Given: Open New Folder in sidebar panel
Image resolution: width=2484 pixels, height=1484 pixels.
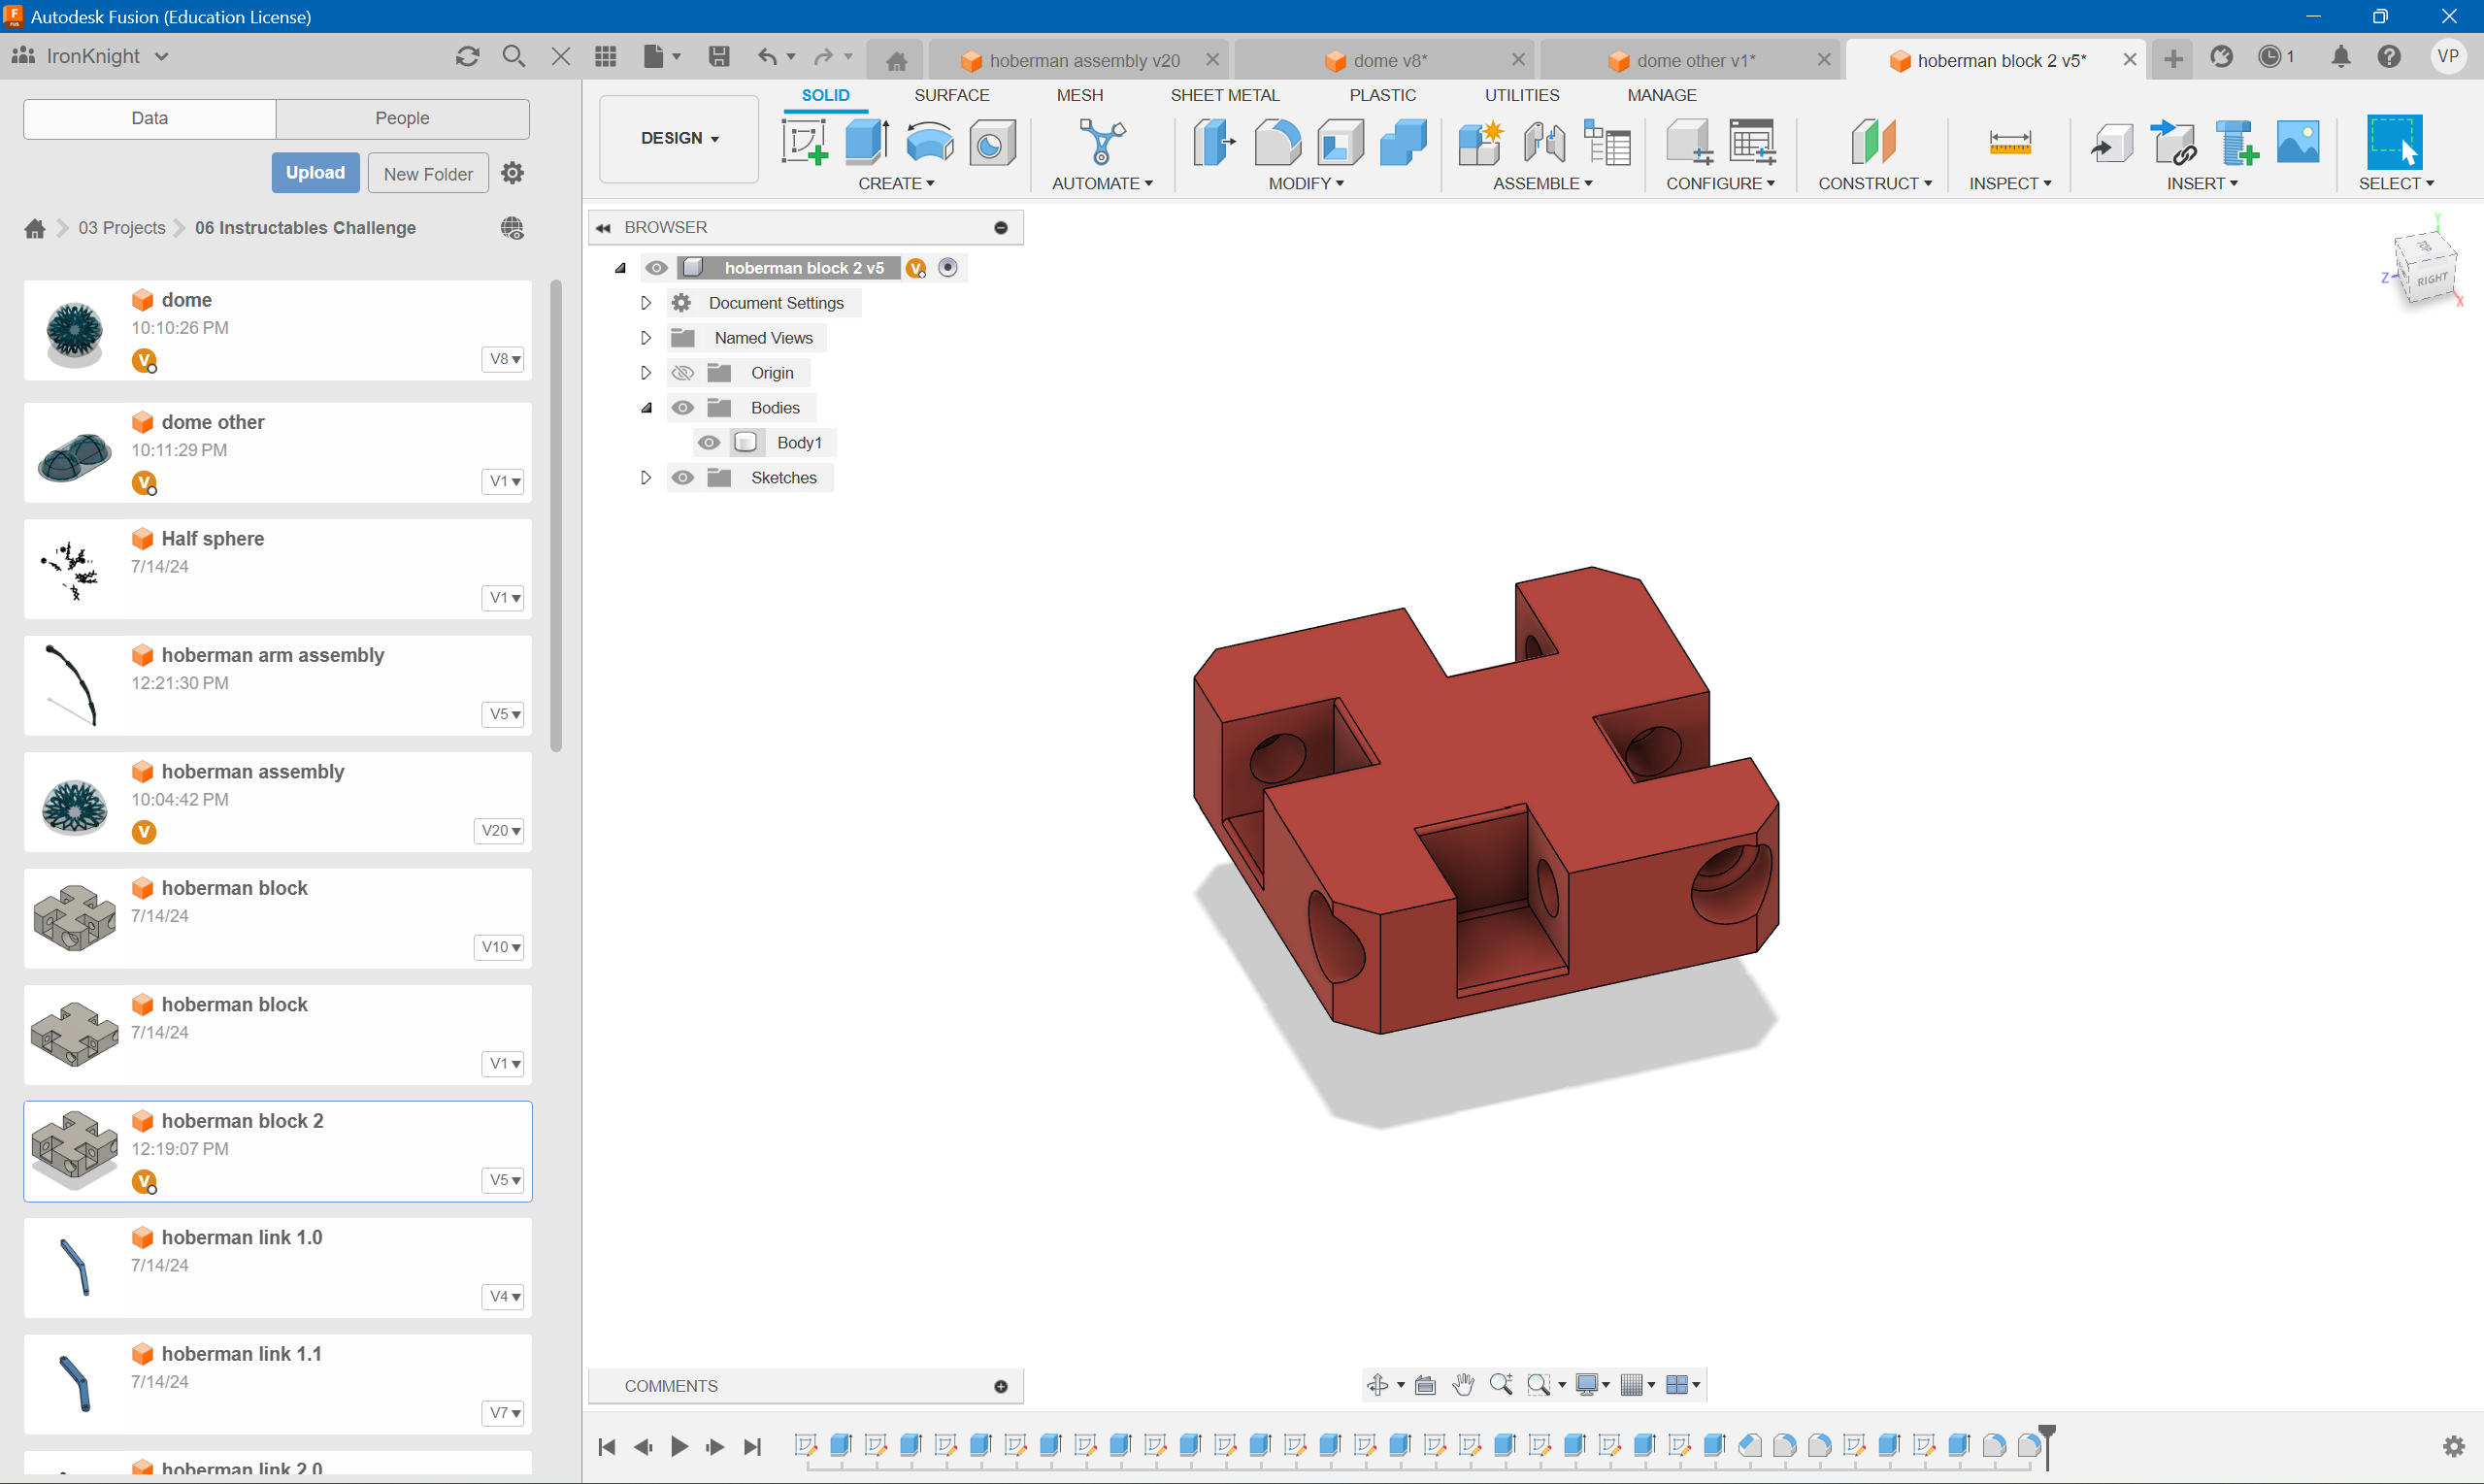Looking at the screenshot, I should pos(426,172).
